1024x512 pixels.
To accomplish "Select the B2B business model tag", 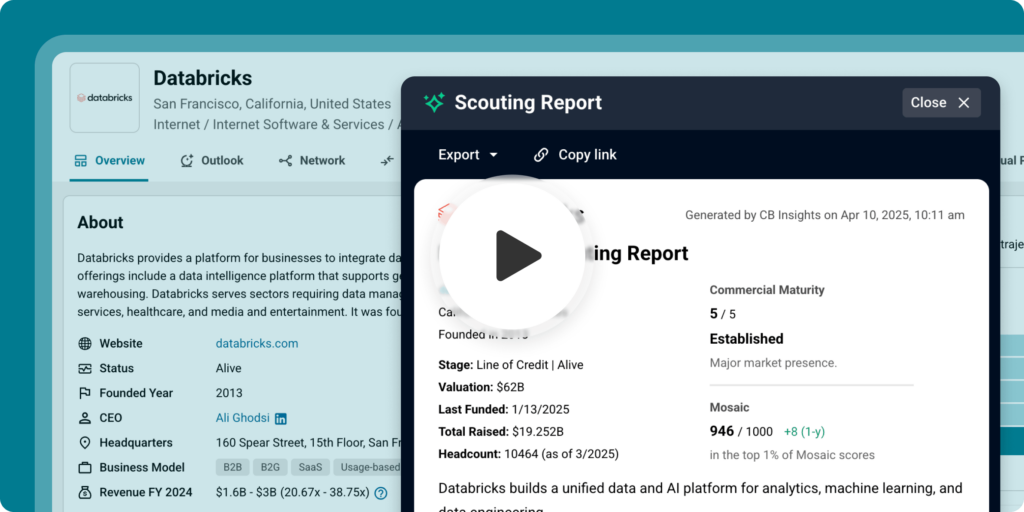I will tap(232, 468).
